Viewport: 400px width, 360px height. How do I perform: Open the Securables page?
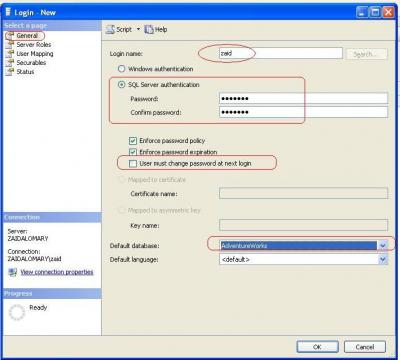(31, 63)
